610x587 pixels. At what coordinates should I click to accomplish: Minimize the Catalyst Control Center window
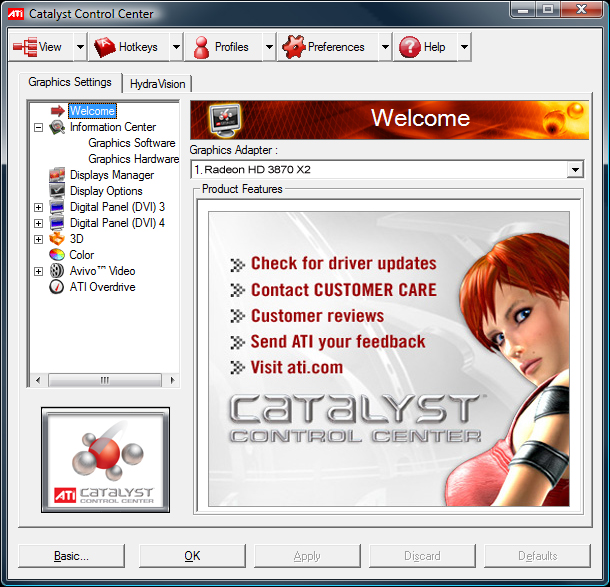coord(523,10)
